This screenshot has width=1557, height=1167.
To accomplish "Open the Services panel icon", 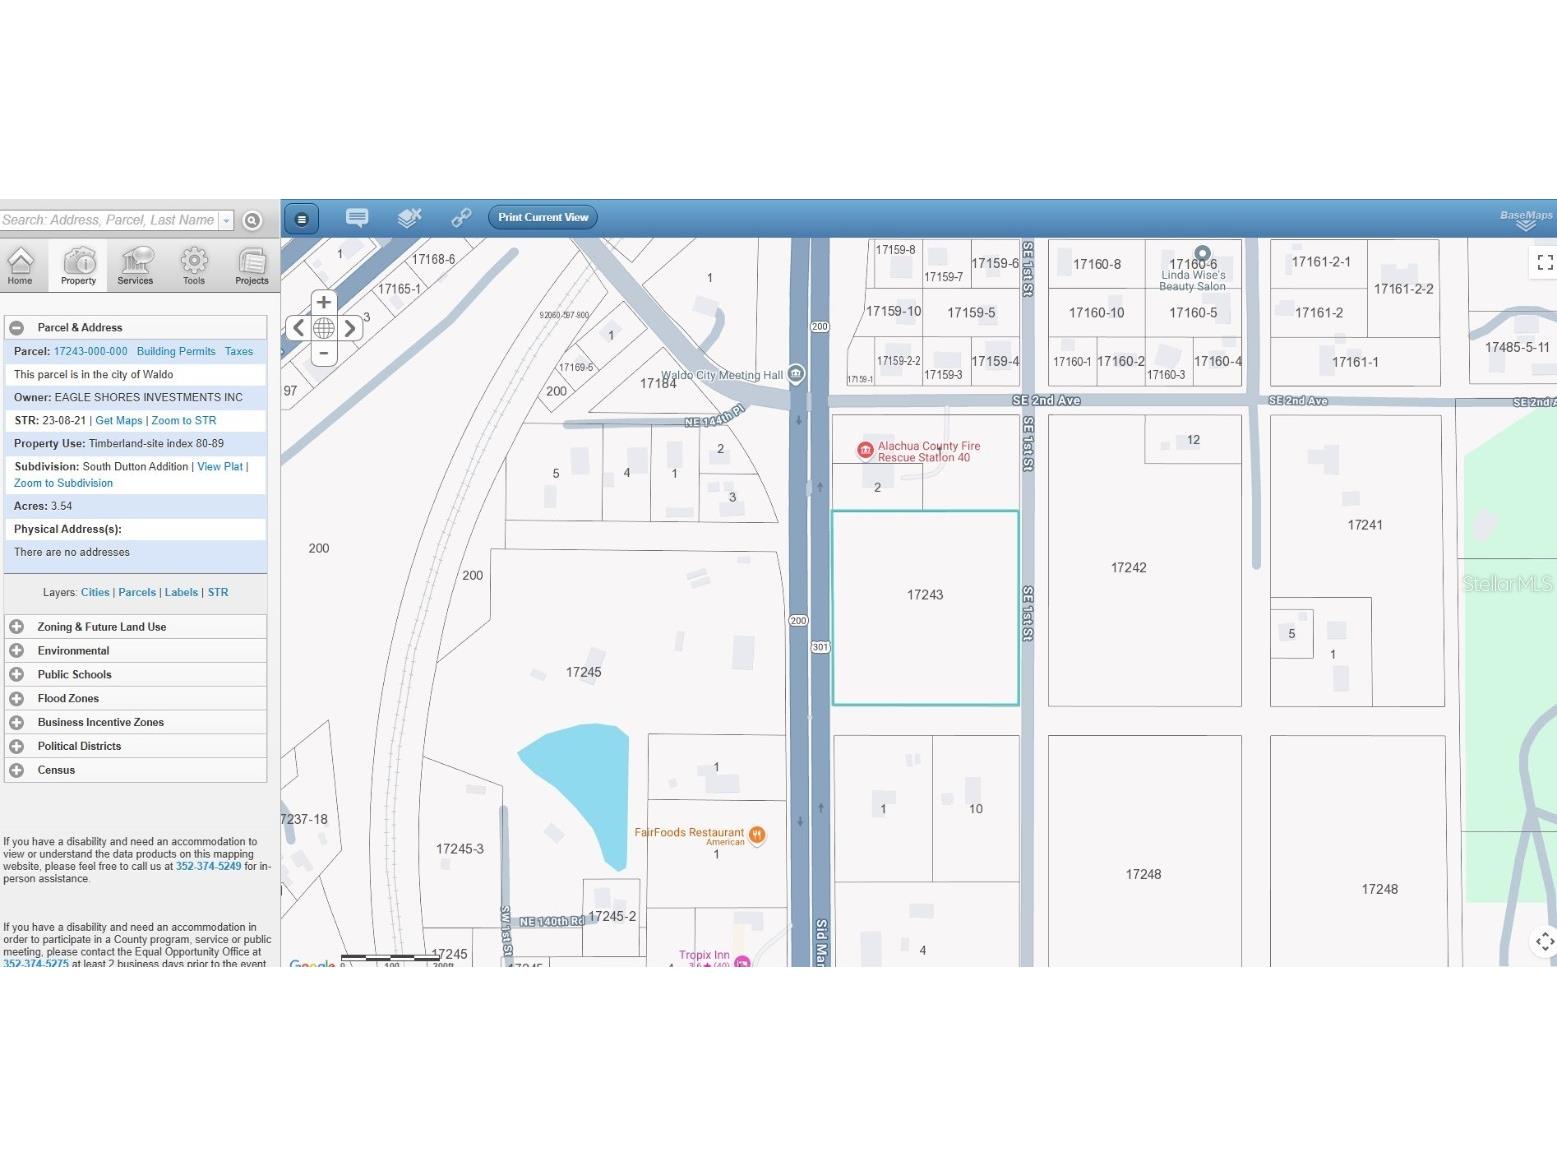I will pyautogui.click(x=135, y=262).
